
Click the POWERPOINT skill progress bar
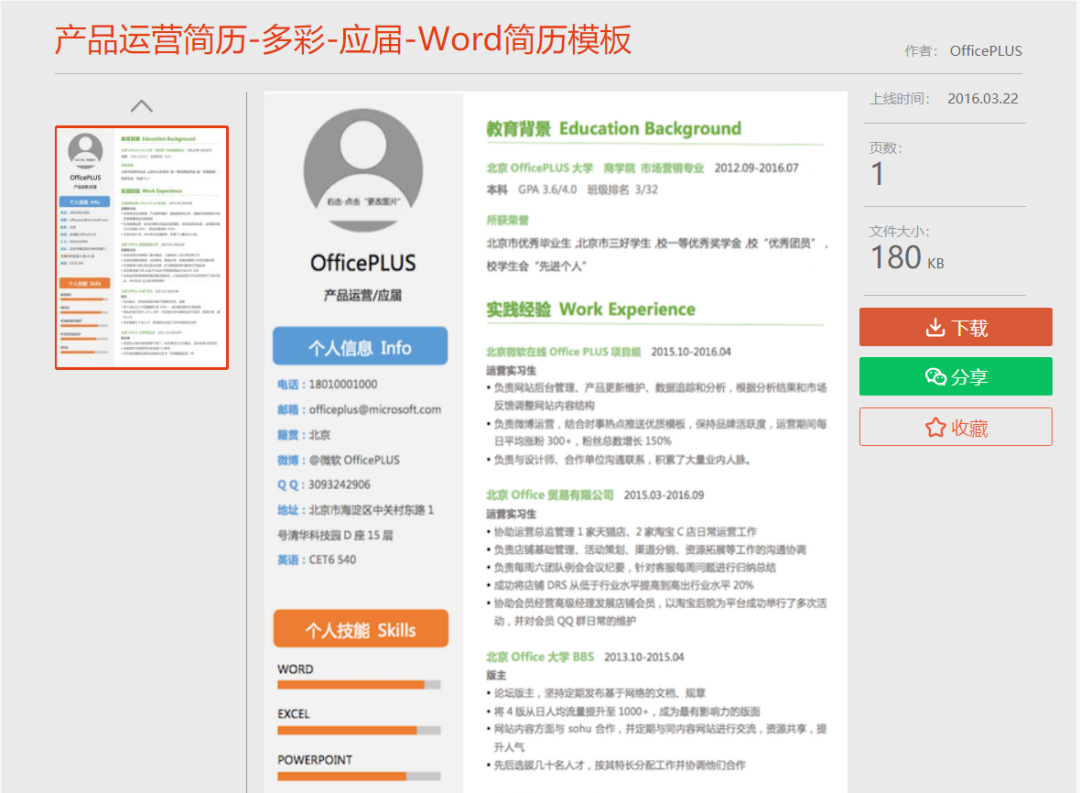(x=359, y=776)
